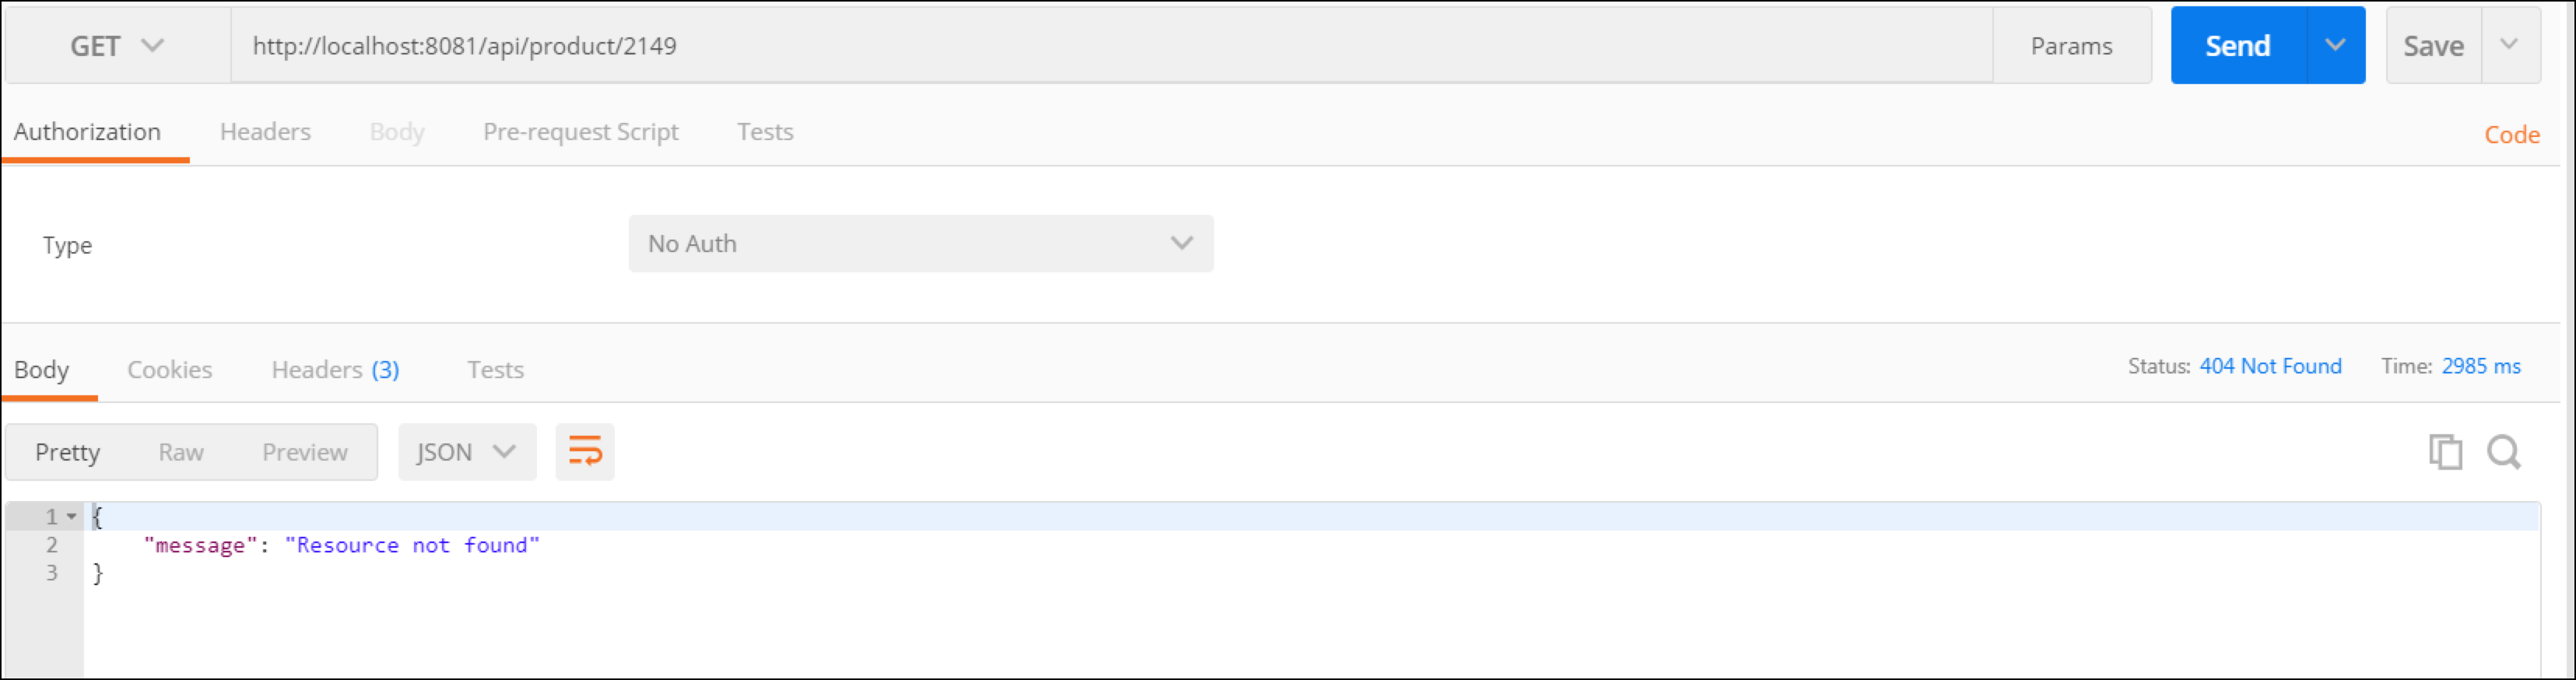This screenshot has height=680, width=2576.
Task: Expand the Send button arrow options
Action: [2335, 46]
